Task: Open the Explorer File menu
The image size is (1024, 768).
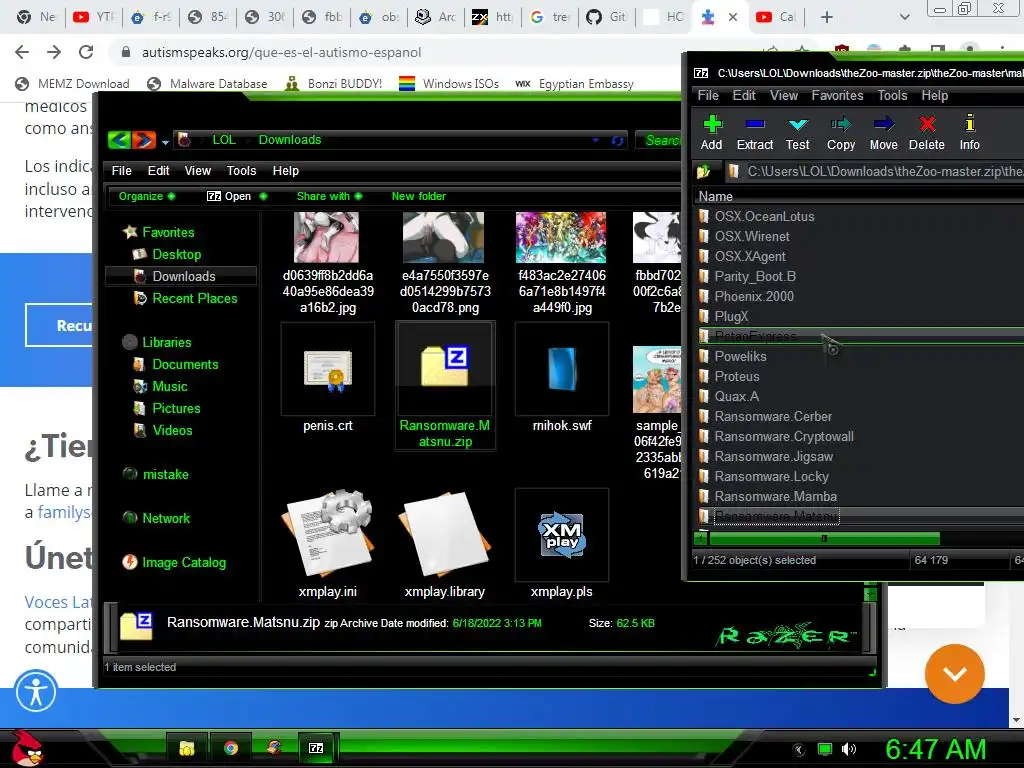Action: (121, 170)
